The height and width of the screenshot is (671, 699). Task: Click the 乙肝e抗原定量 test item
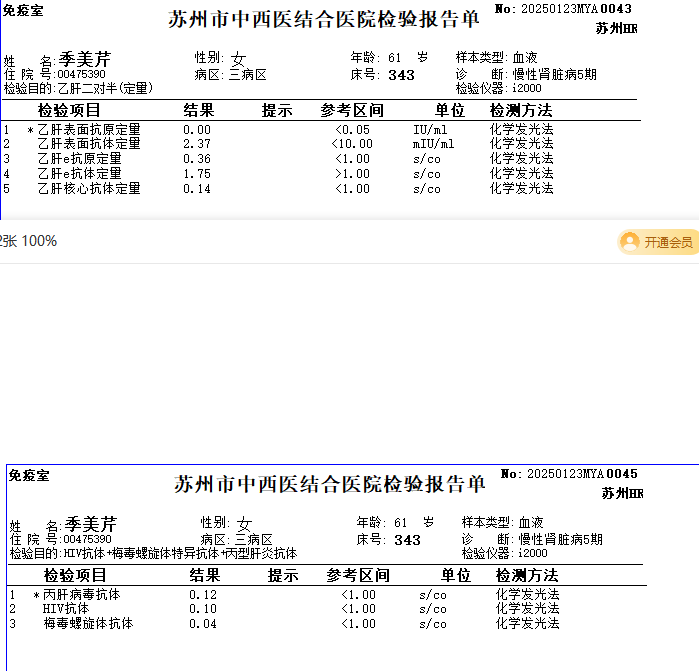tap(79, 159)
